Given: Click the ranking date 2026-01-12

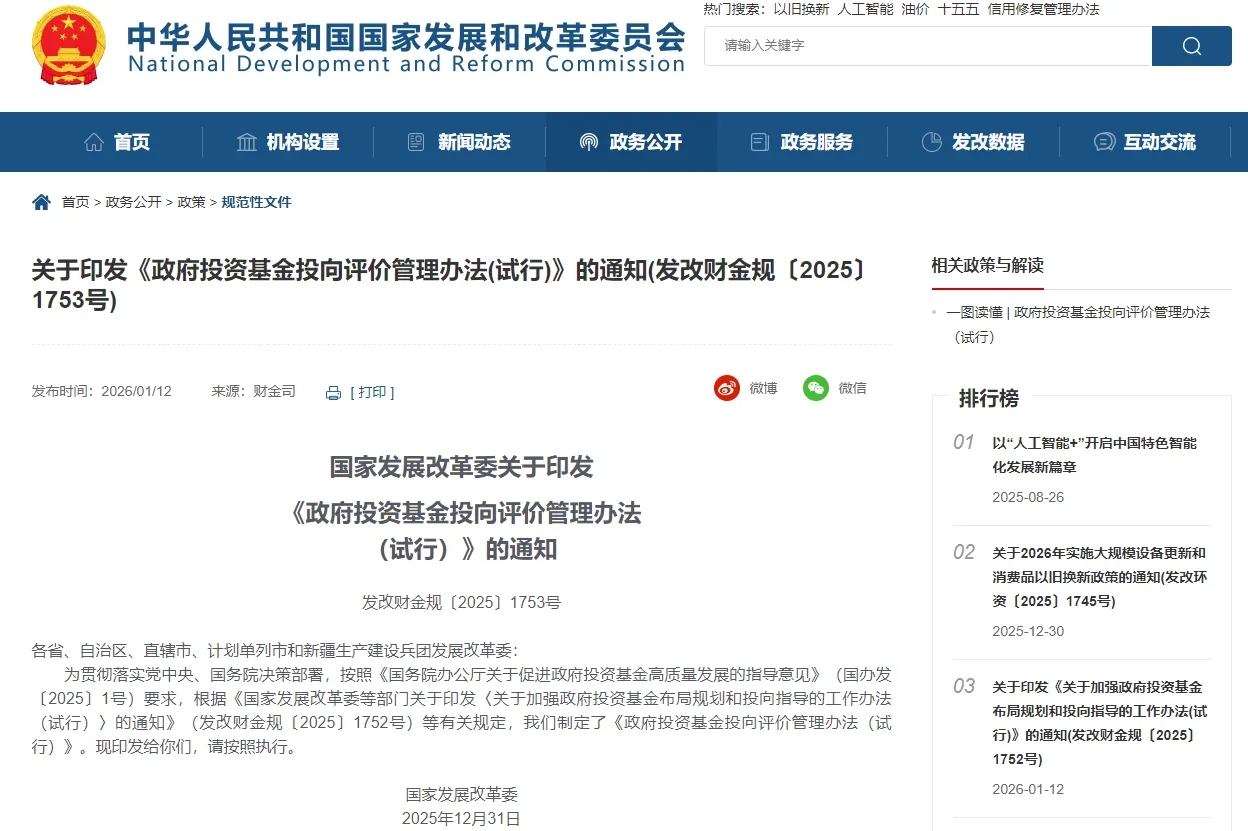Looking at the screenshot, I should pos(1028,789).
